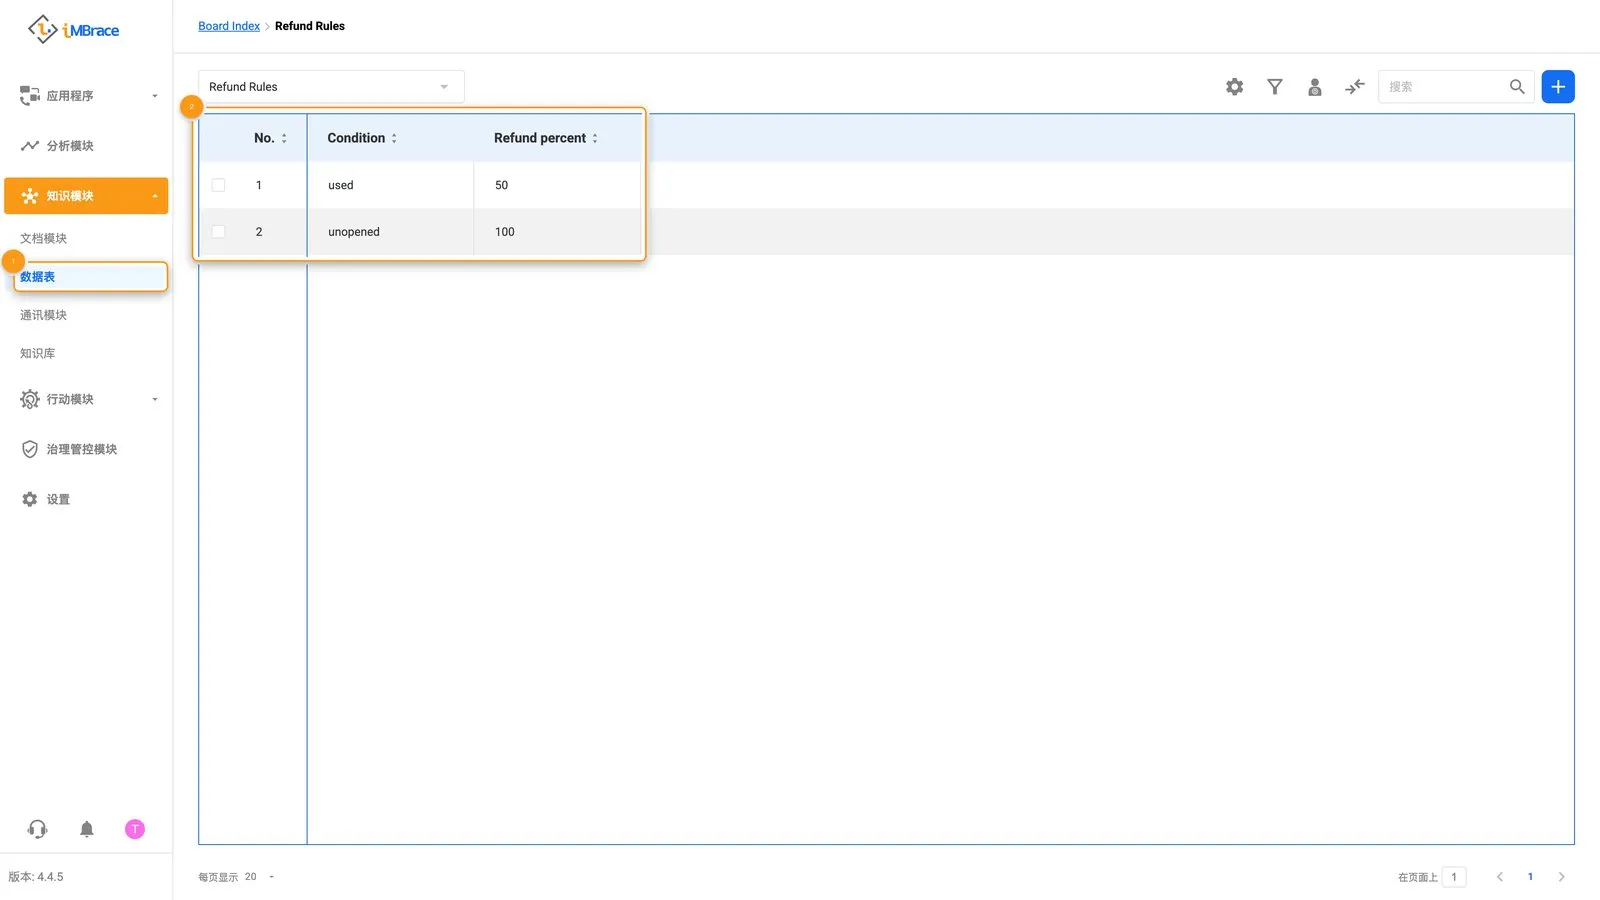Open notifications bell icon

(x=87, y=829)
